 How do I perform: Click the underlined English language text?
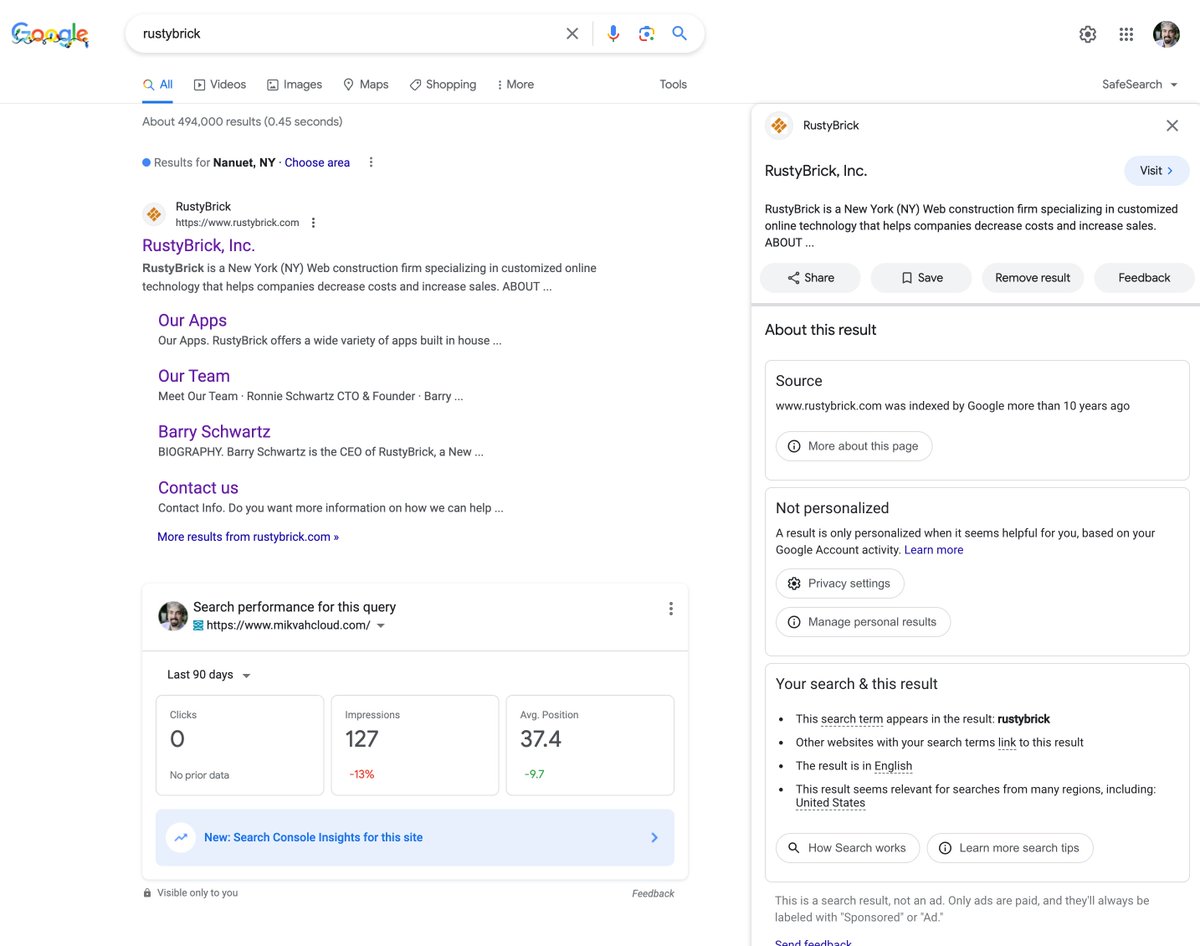[x=893, y=766]
